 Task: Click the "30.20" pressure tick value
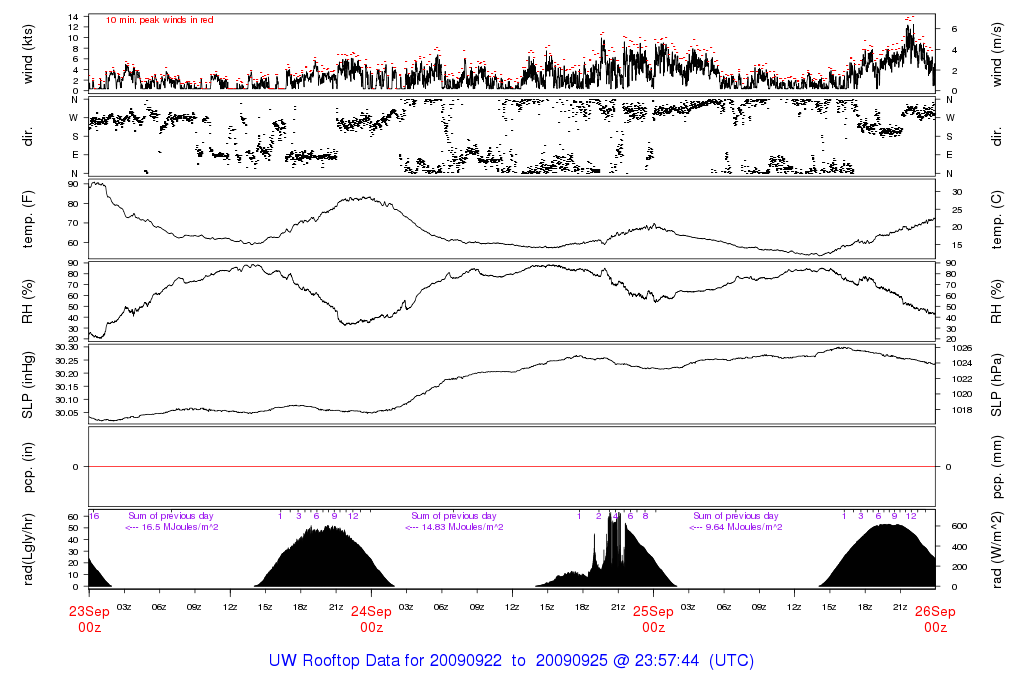point(67,374)
